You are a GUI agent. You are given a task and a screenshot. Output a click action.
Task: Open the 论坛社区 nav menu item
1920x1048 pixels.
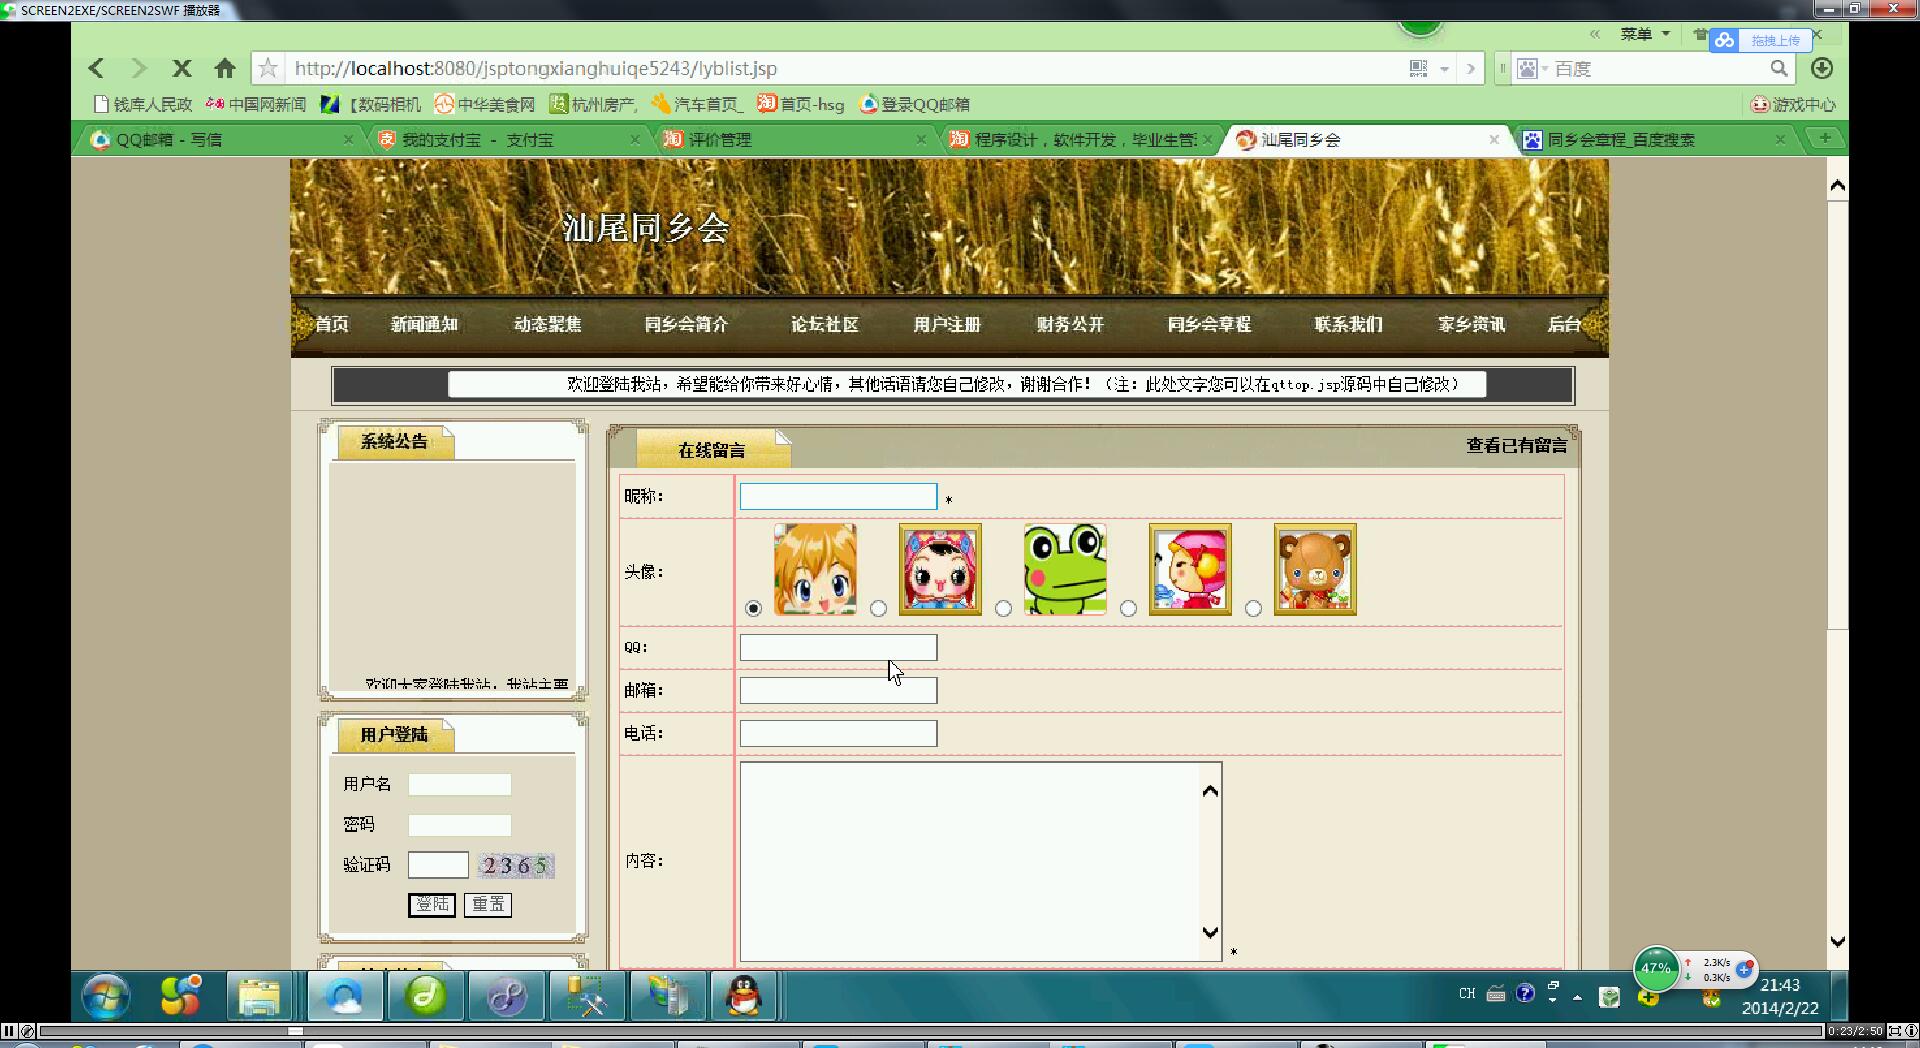825,324
